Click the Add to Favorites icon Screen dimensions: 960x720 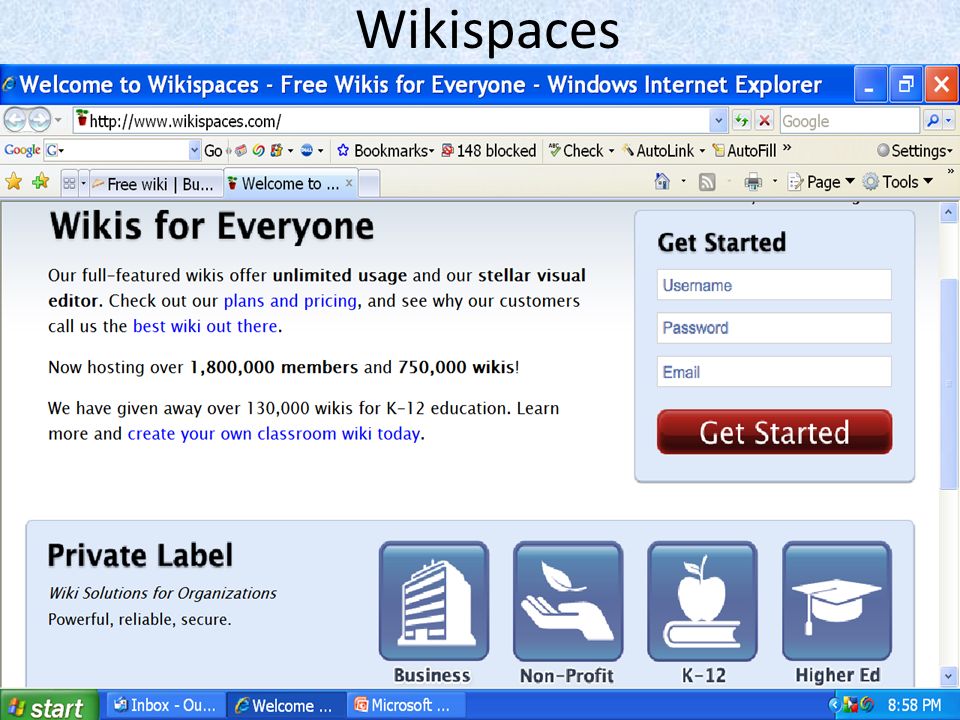(x=41, y=182)
